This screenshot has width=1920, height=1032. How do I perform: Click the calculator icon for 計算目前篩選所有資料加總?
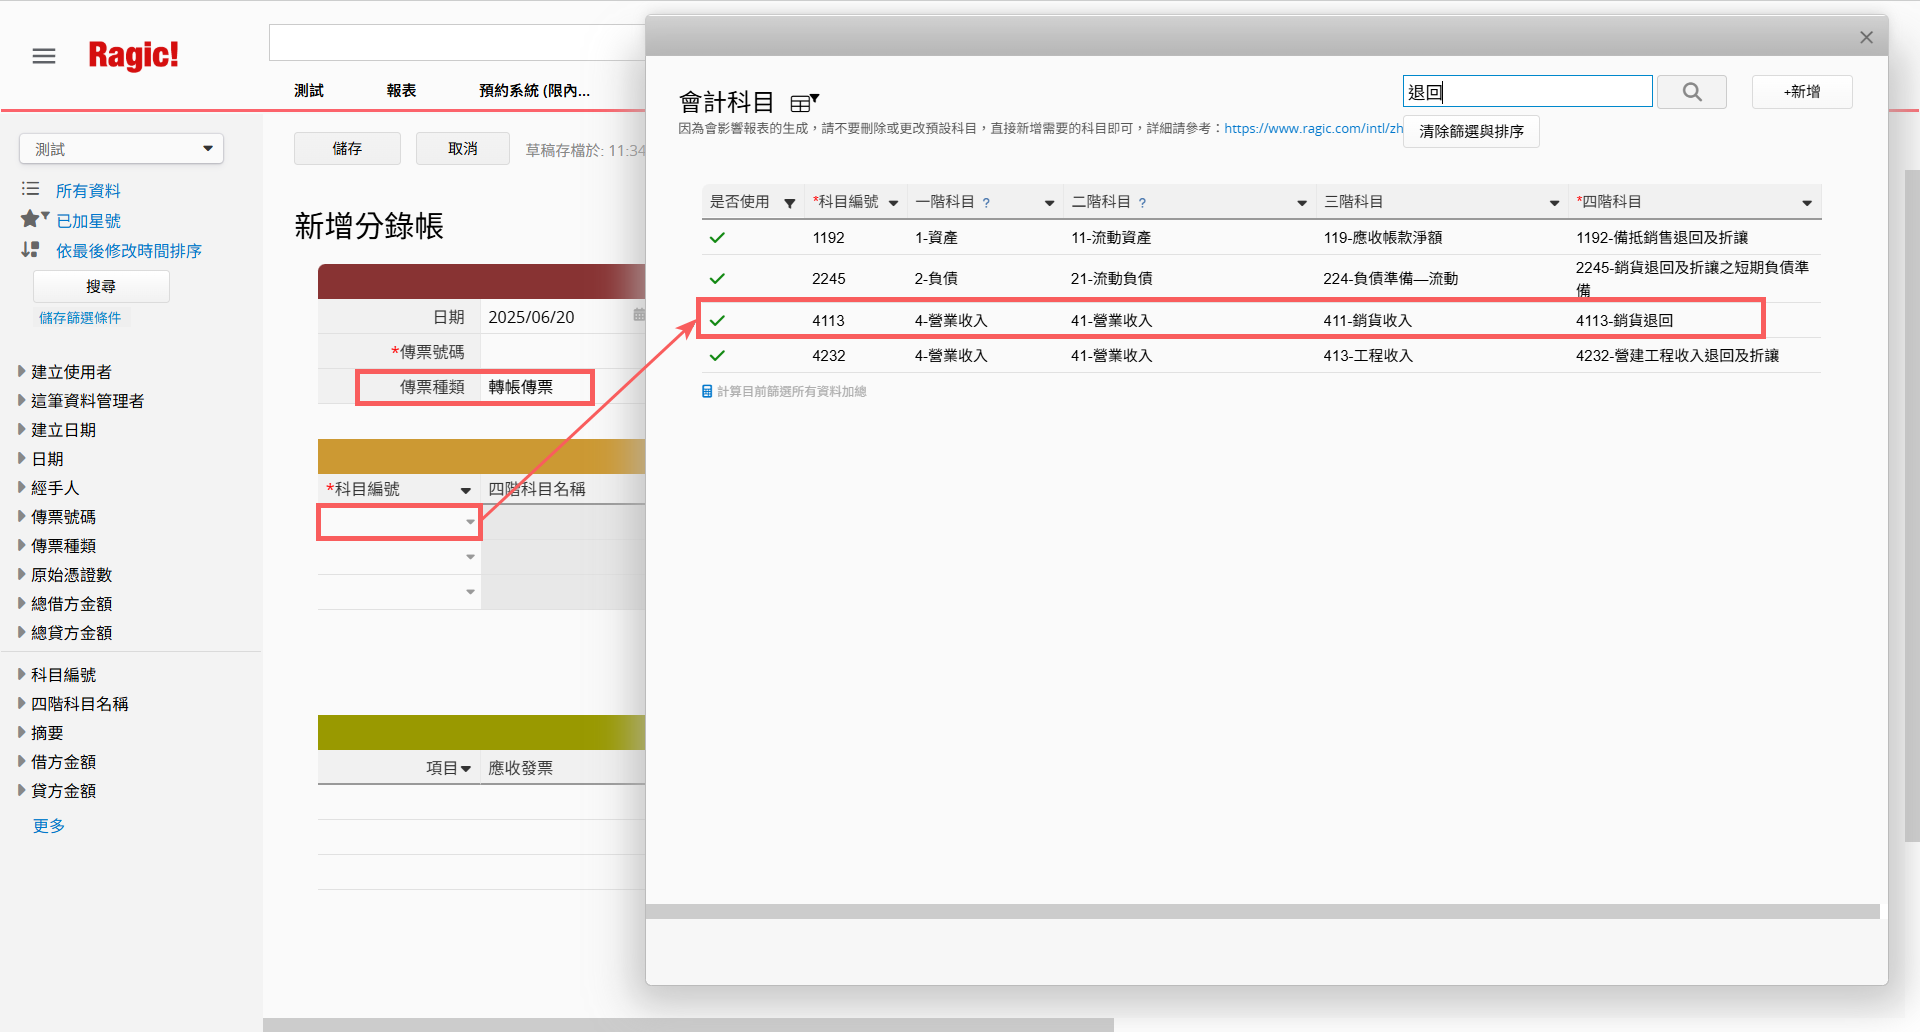pos(707,392)
